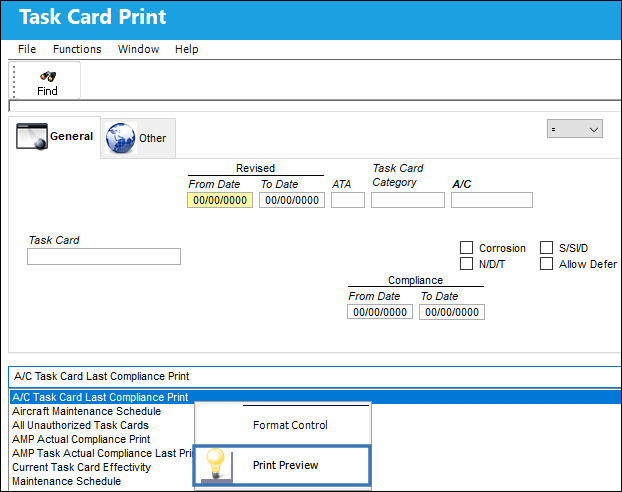Focus the Revised From Date field
The image size is (622, 492).
point(220,200)
